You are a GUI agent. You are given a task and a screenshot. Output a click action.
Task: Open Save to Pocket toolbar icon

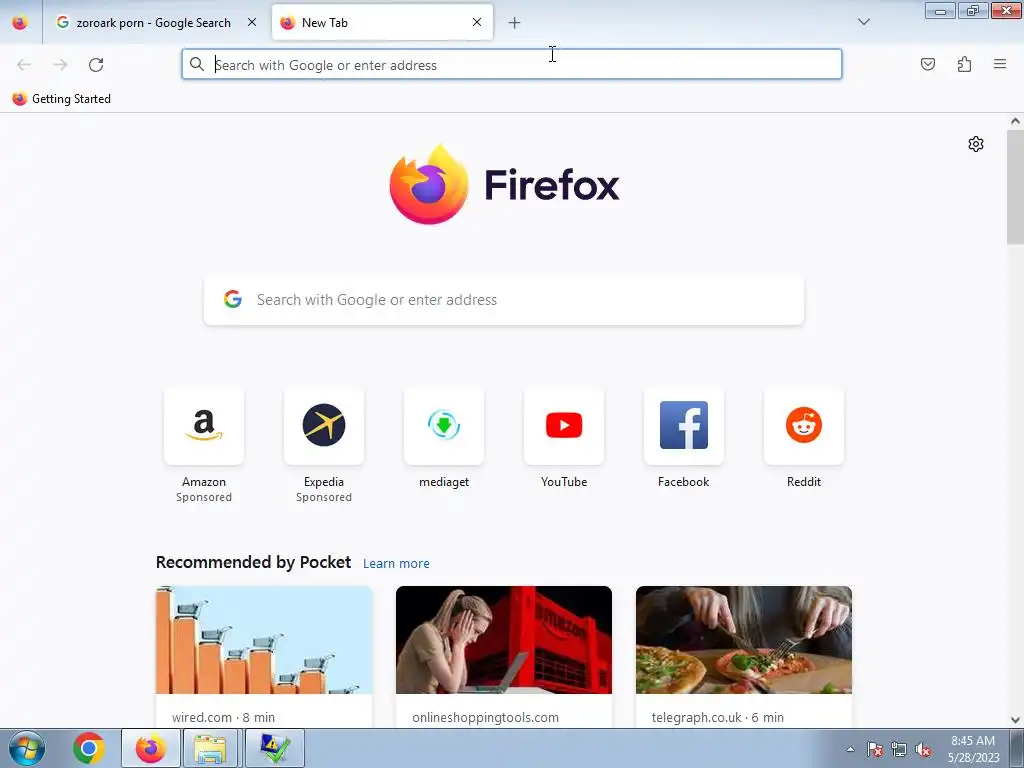[x=927, y=64]
